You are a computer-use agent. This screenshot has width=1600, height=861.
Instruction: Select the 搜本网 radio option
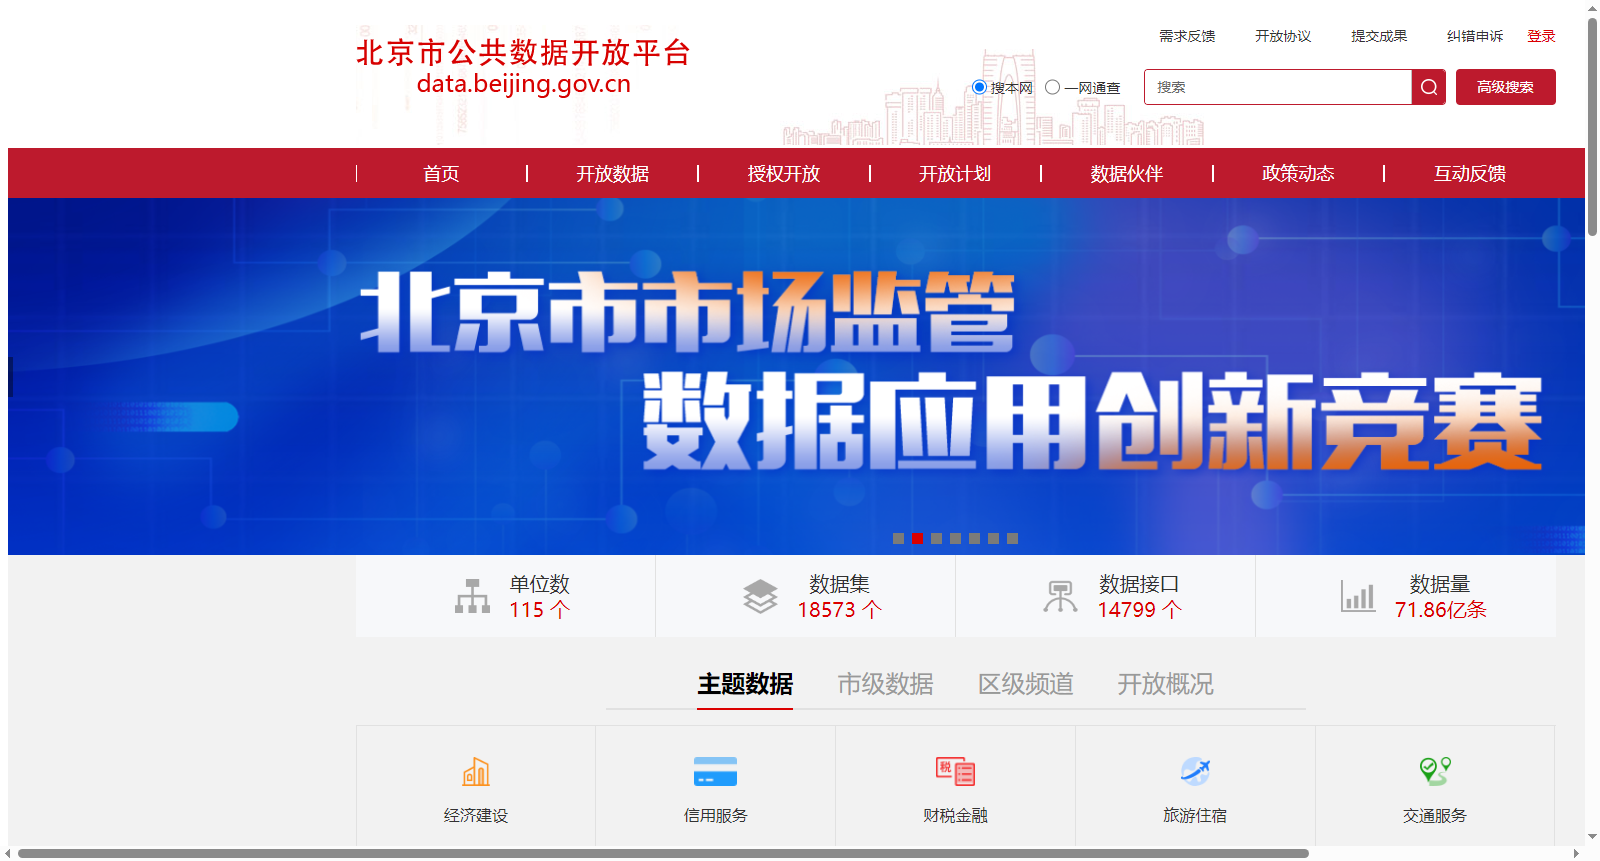[x=980, y=87]
